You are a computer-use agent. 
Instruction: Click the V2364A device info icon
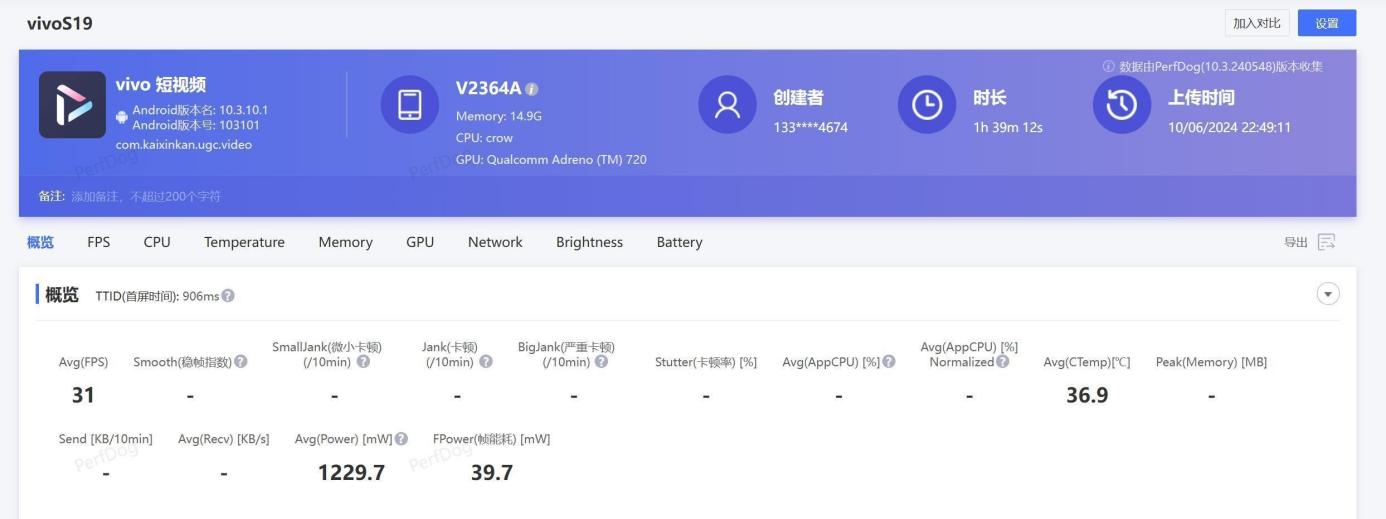coord(532,89)
